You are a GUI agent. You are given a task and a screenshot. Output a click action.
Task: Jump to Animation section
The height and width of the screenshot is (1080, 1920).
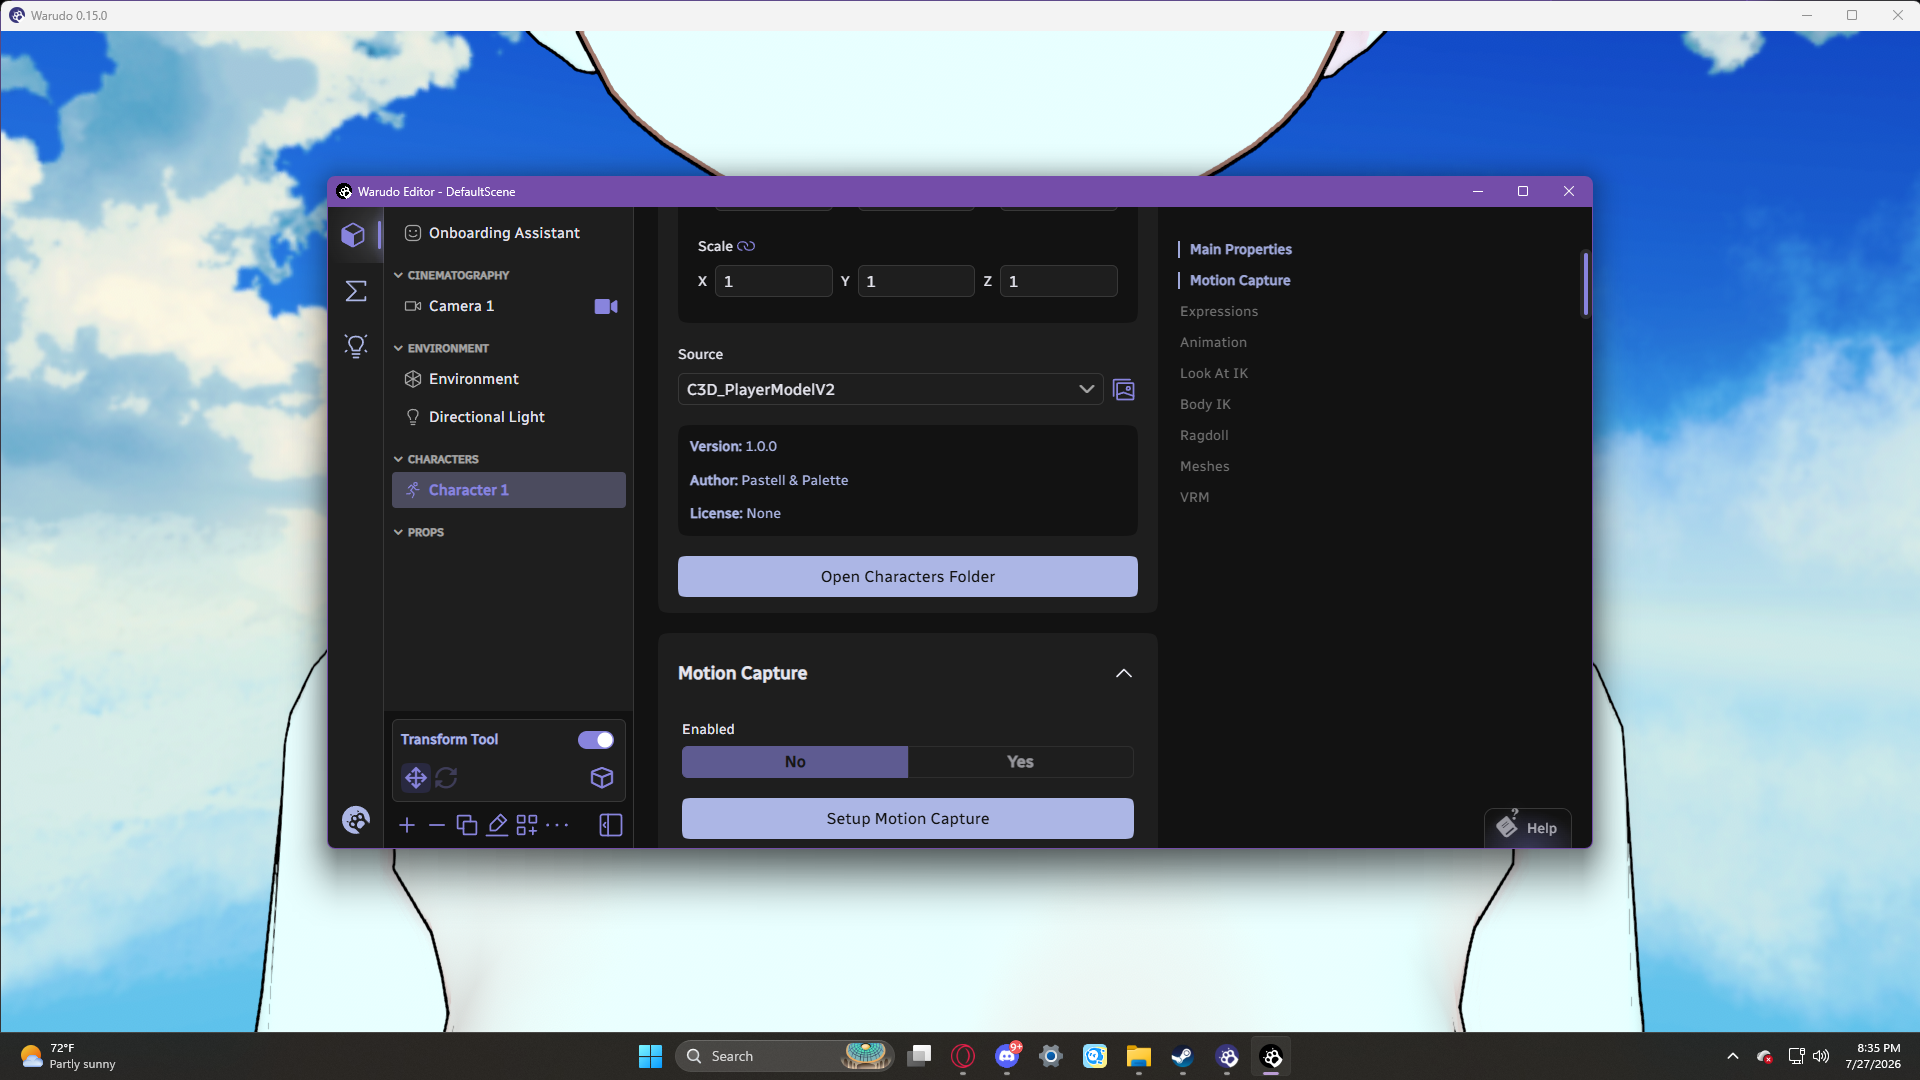[x=1213, y=342]
